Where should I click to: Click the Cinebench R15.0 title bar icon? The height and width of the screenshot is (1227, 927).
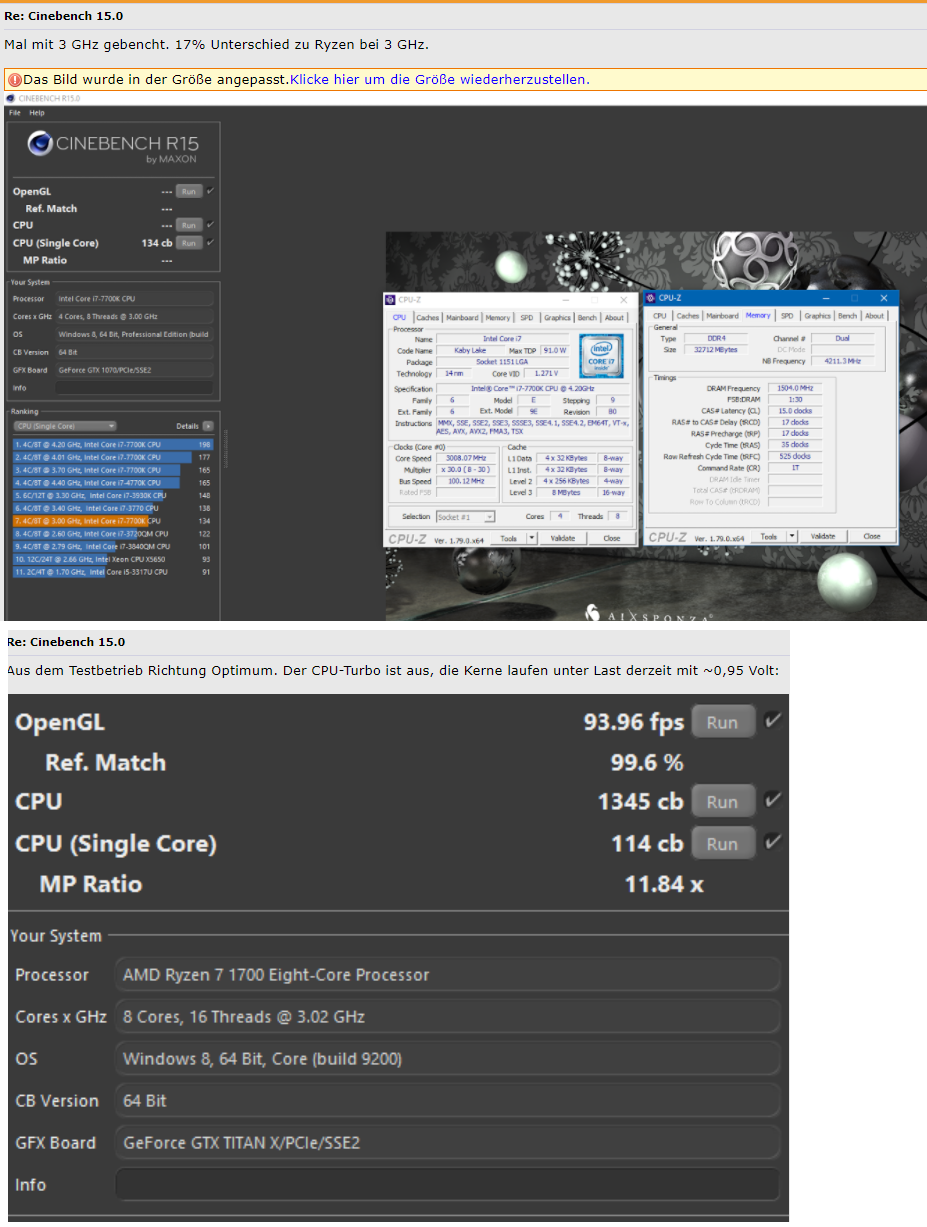(x=12, y=99)
